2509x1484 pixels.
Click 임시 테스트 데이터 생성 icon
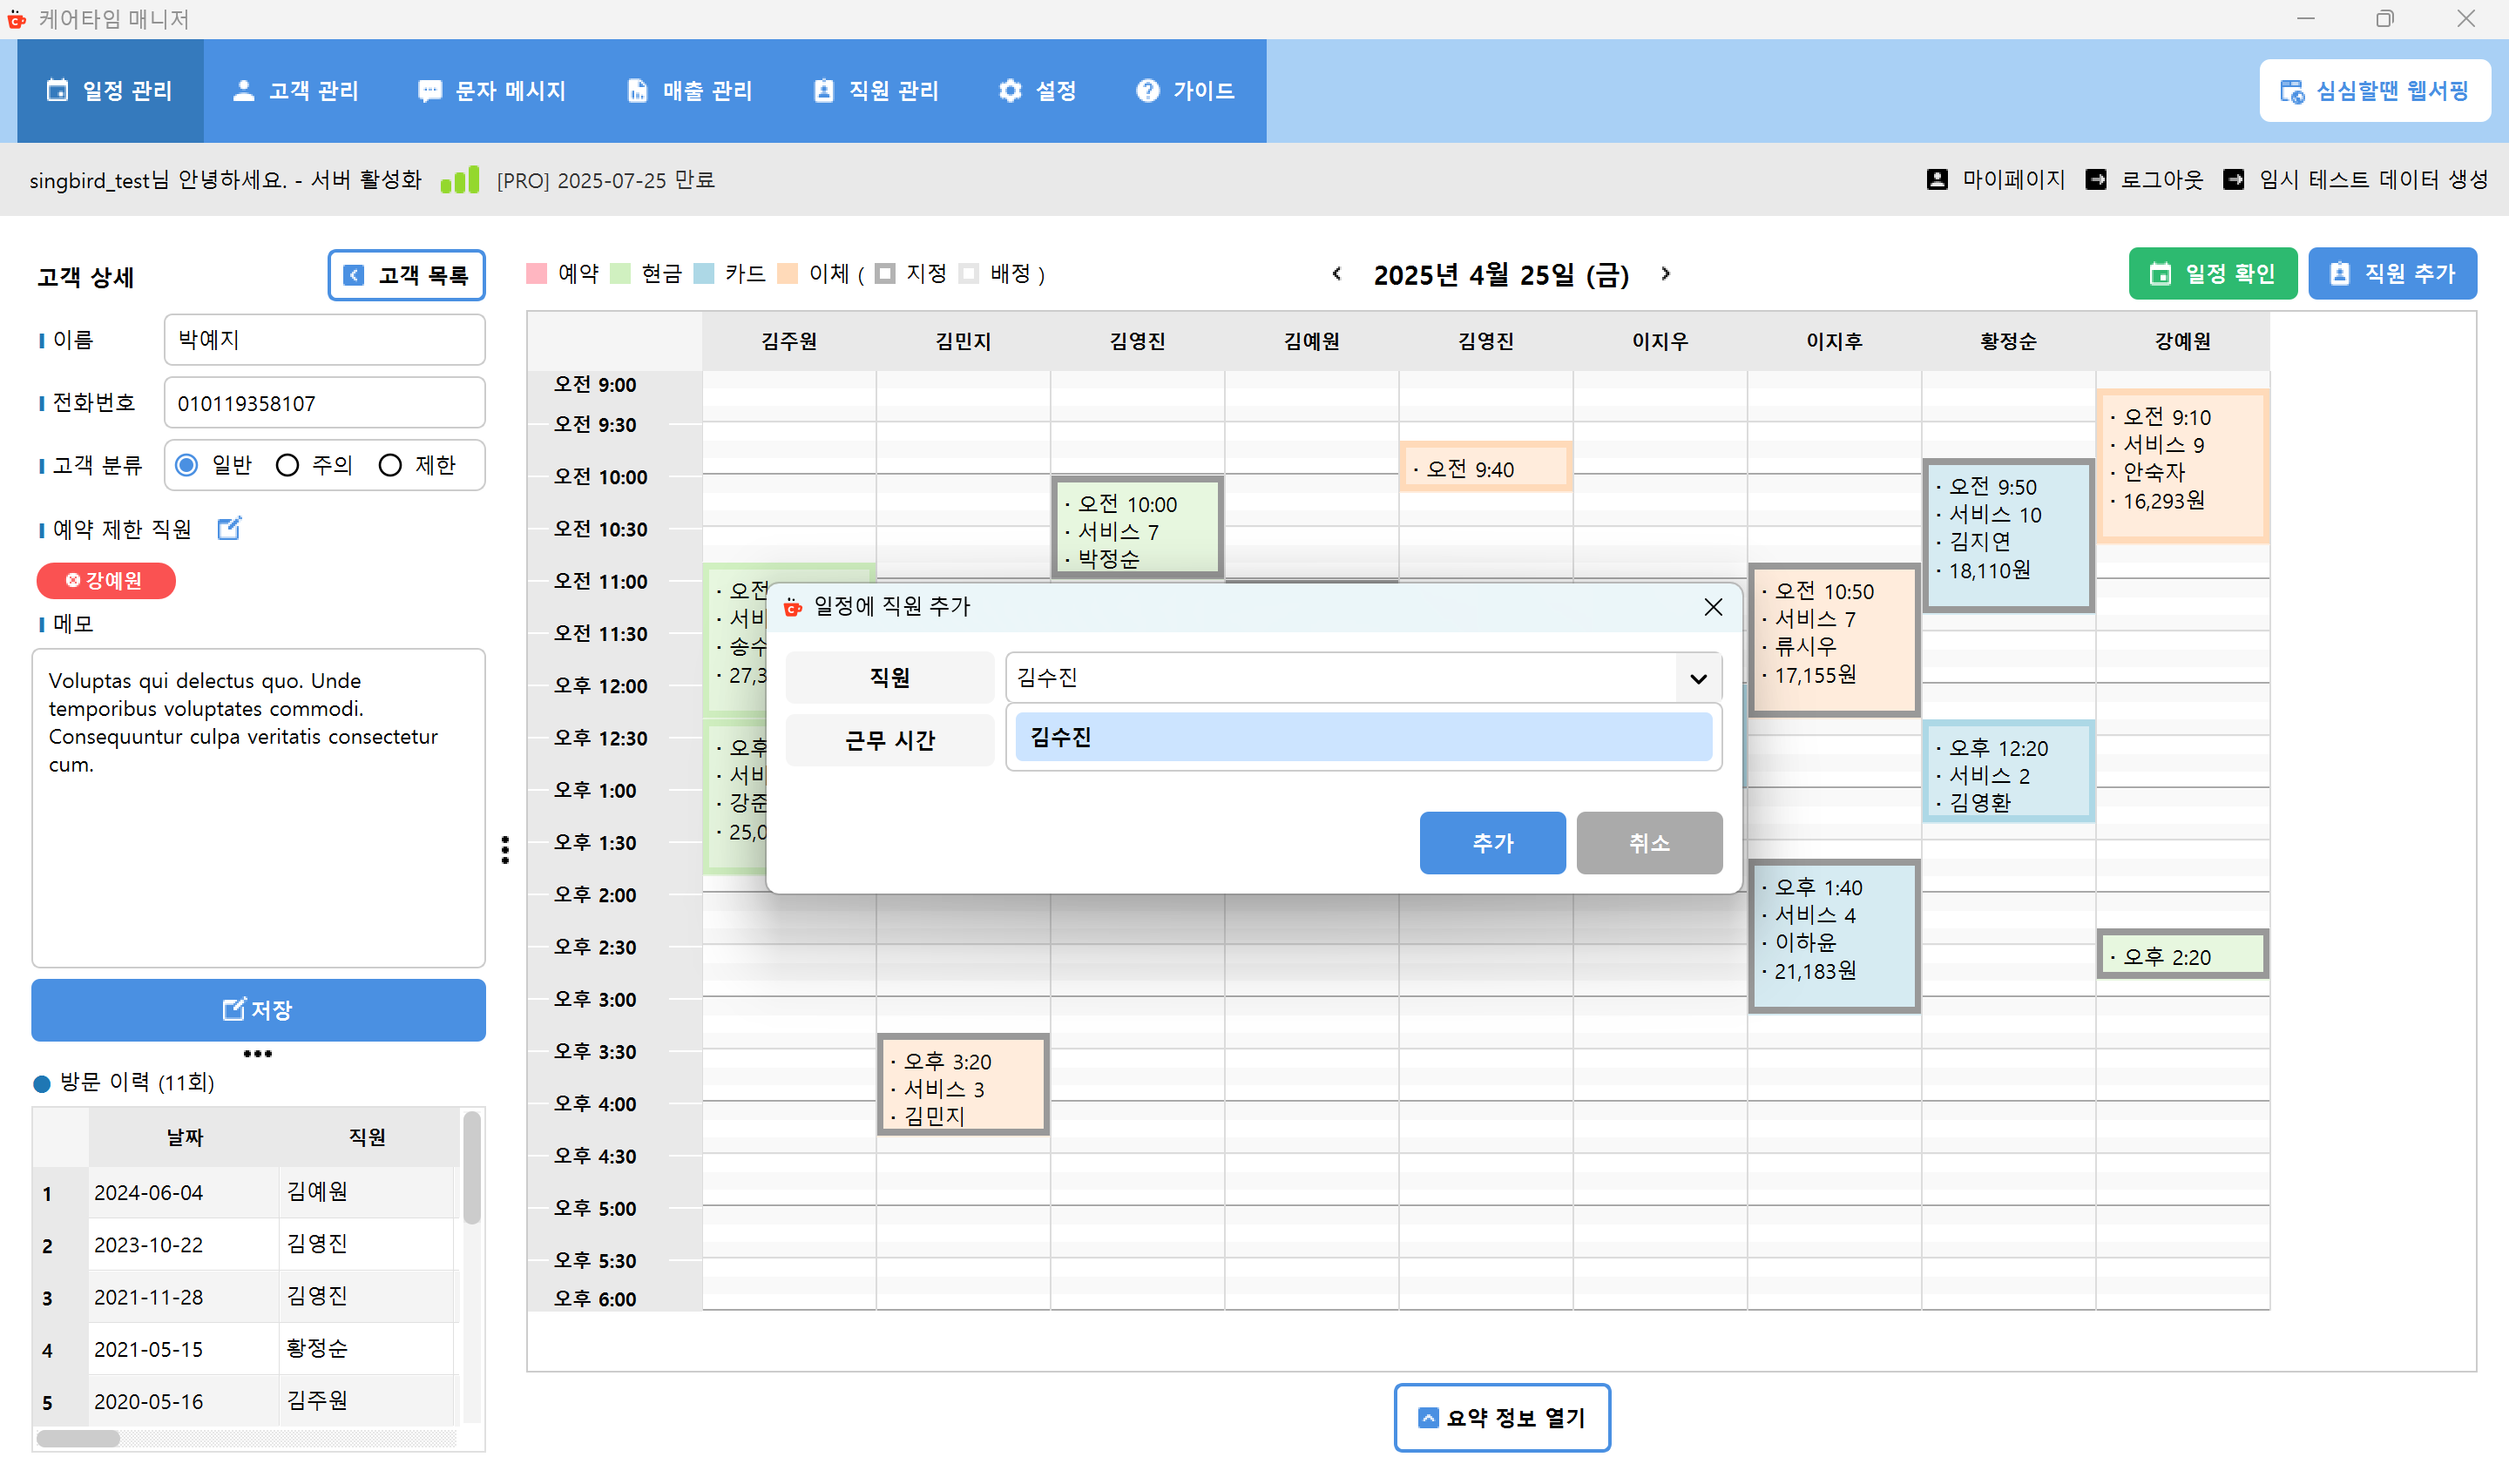pos(2233,180)
